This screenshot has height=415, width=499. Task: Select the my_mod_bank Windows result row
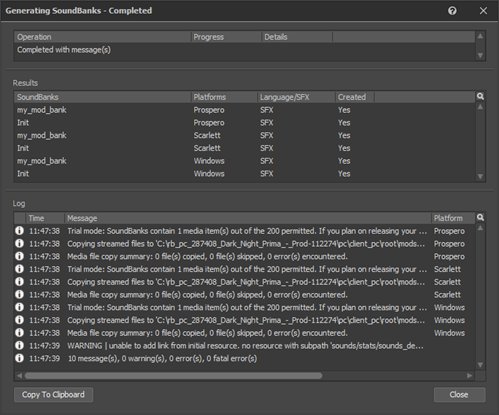click(245, 161)
